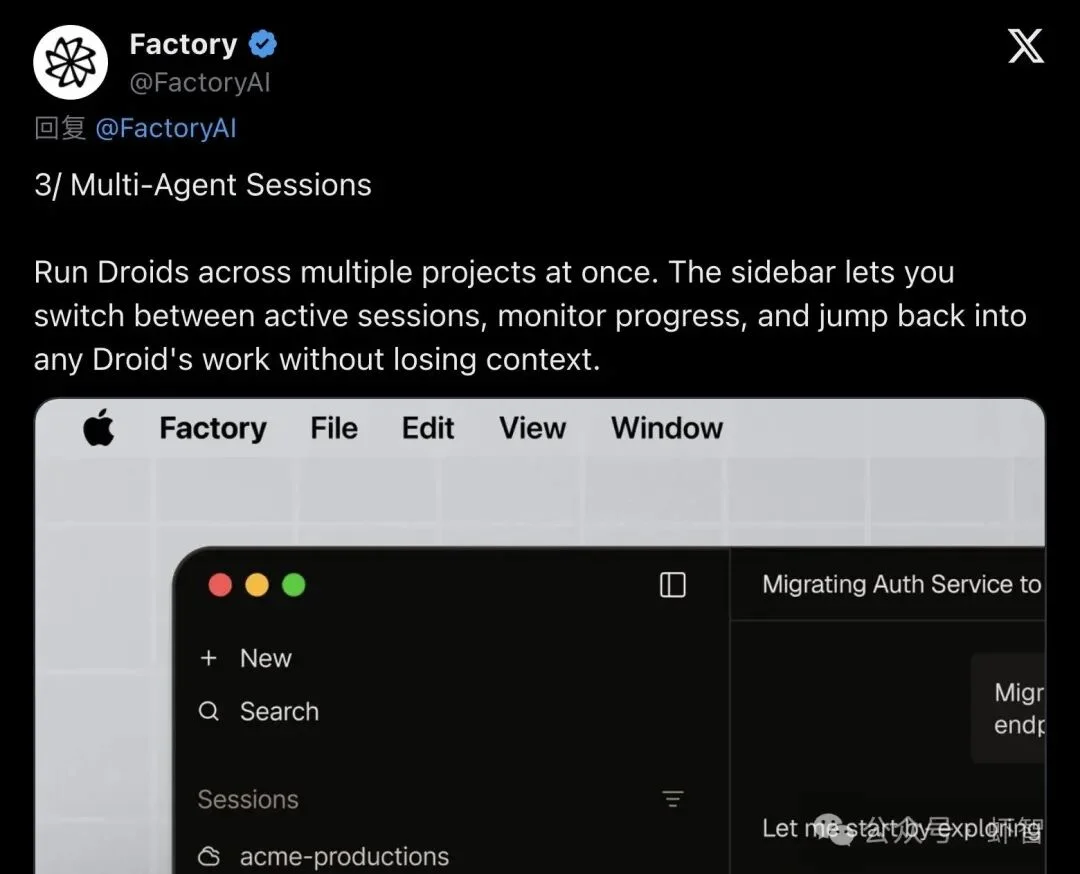Toggle the sidebar panel icon

tap(673, 585)
